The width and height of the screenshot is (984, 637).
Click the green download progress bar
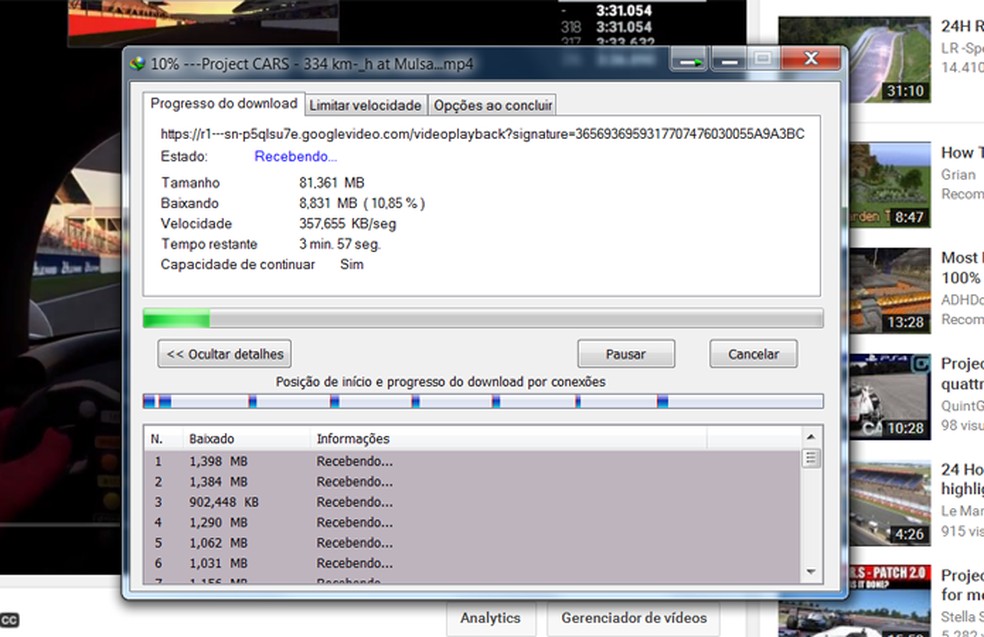[483, 318]
